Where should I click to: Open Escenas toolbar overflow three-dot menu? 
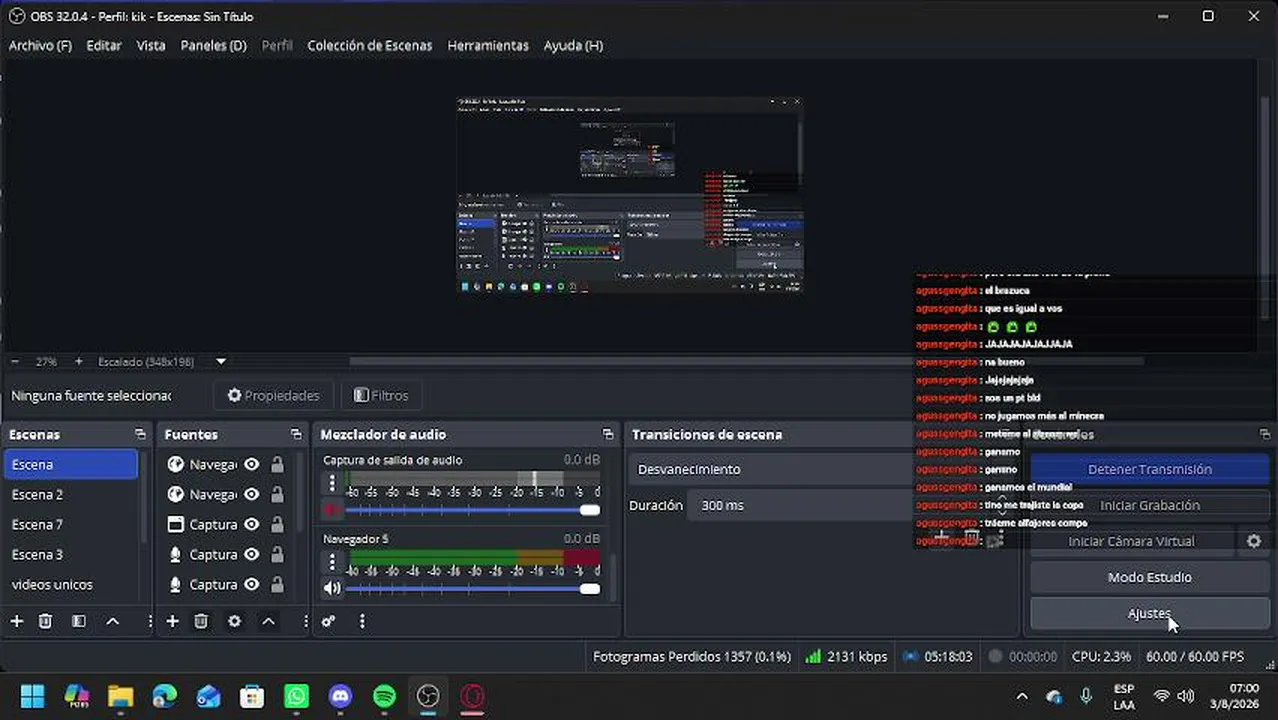pyautogui.click(x=150, y=621)
